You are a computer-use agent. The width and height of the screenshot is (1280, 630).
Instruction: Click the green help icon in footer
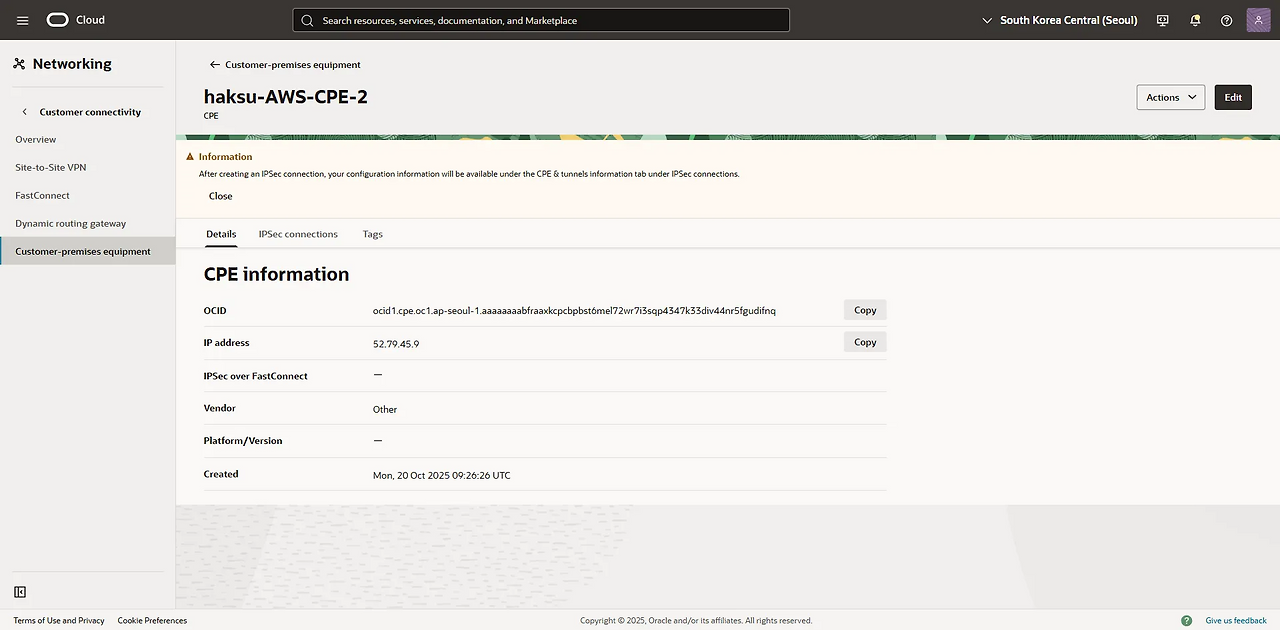[1186, 620]
